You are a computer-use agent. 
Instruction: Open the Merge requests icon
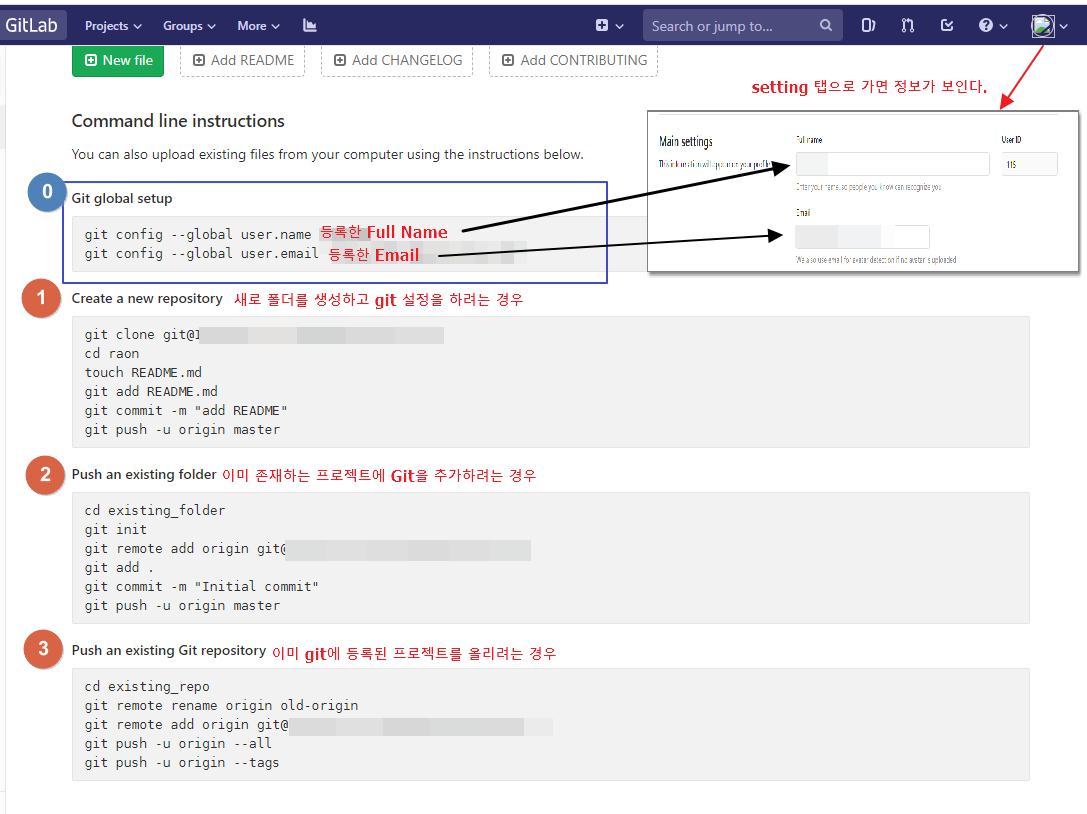click(907, 26)
